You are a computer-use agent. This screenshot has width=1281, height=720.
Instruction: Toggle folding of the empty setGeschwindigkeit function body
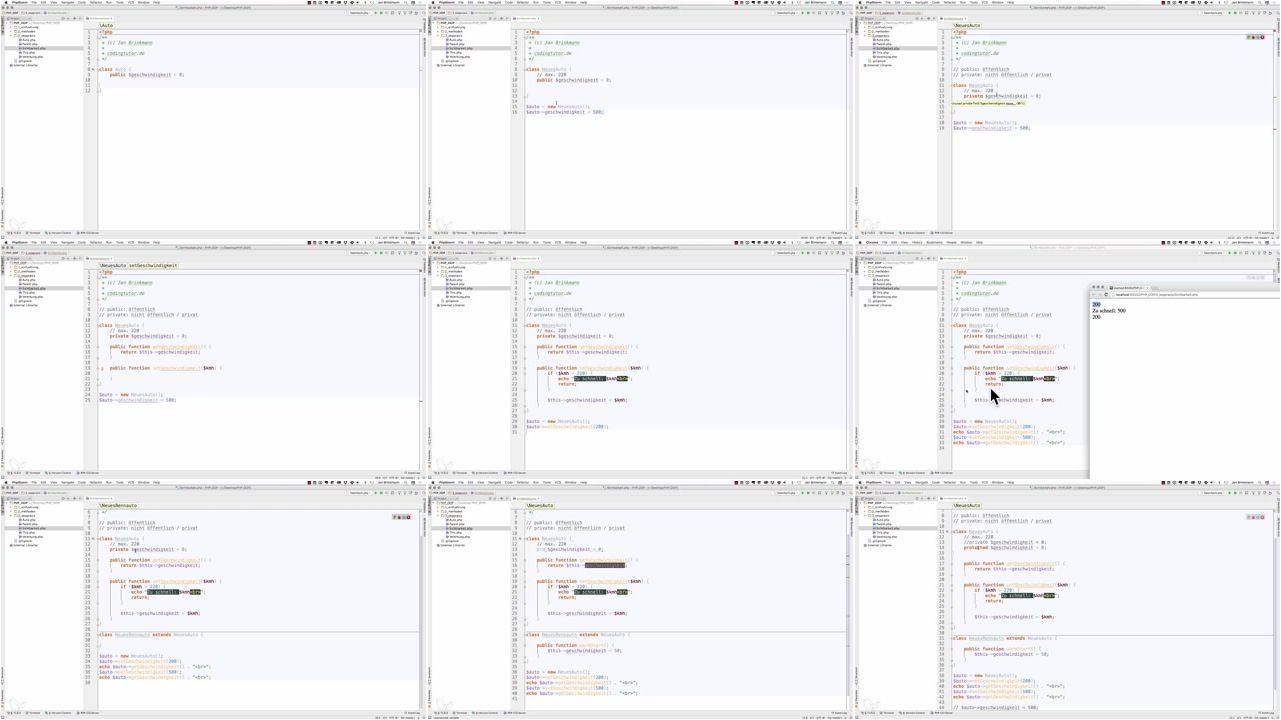click(97, 368)
